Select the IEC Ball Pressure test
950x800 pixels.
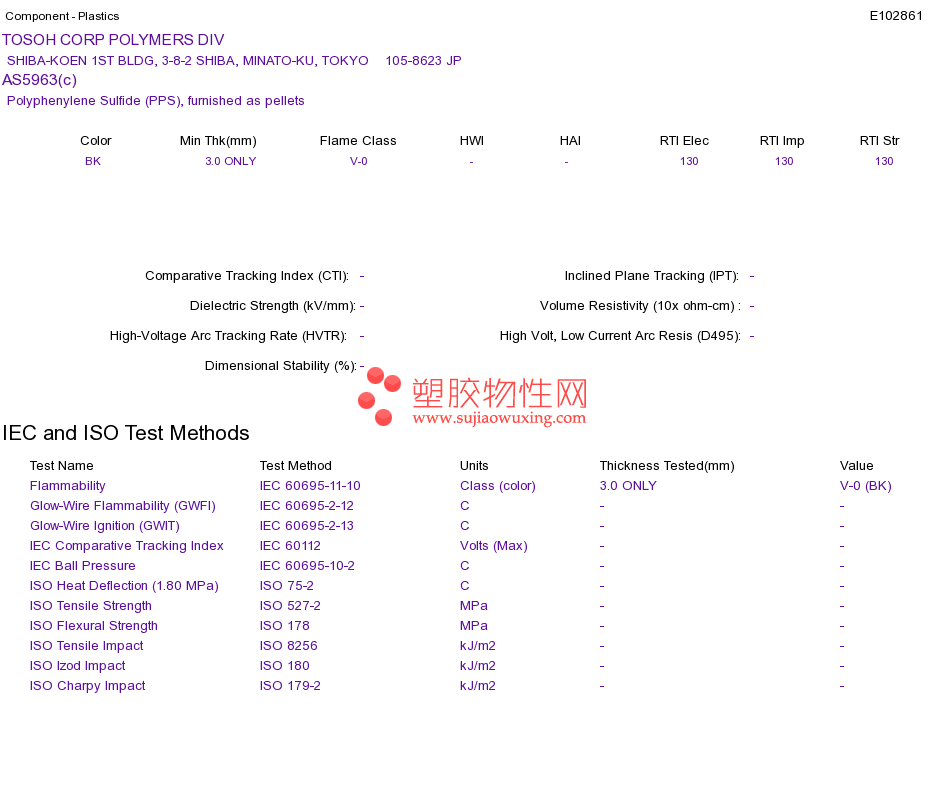(83, 566)
